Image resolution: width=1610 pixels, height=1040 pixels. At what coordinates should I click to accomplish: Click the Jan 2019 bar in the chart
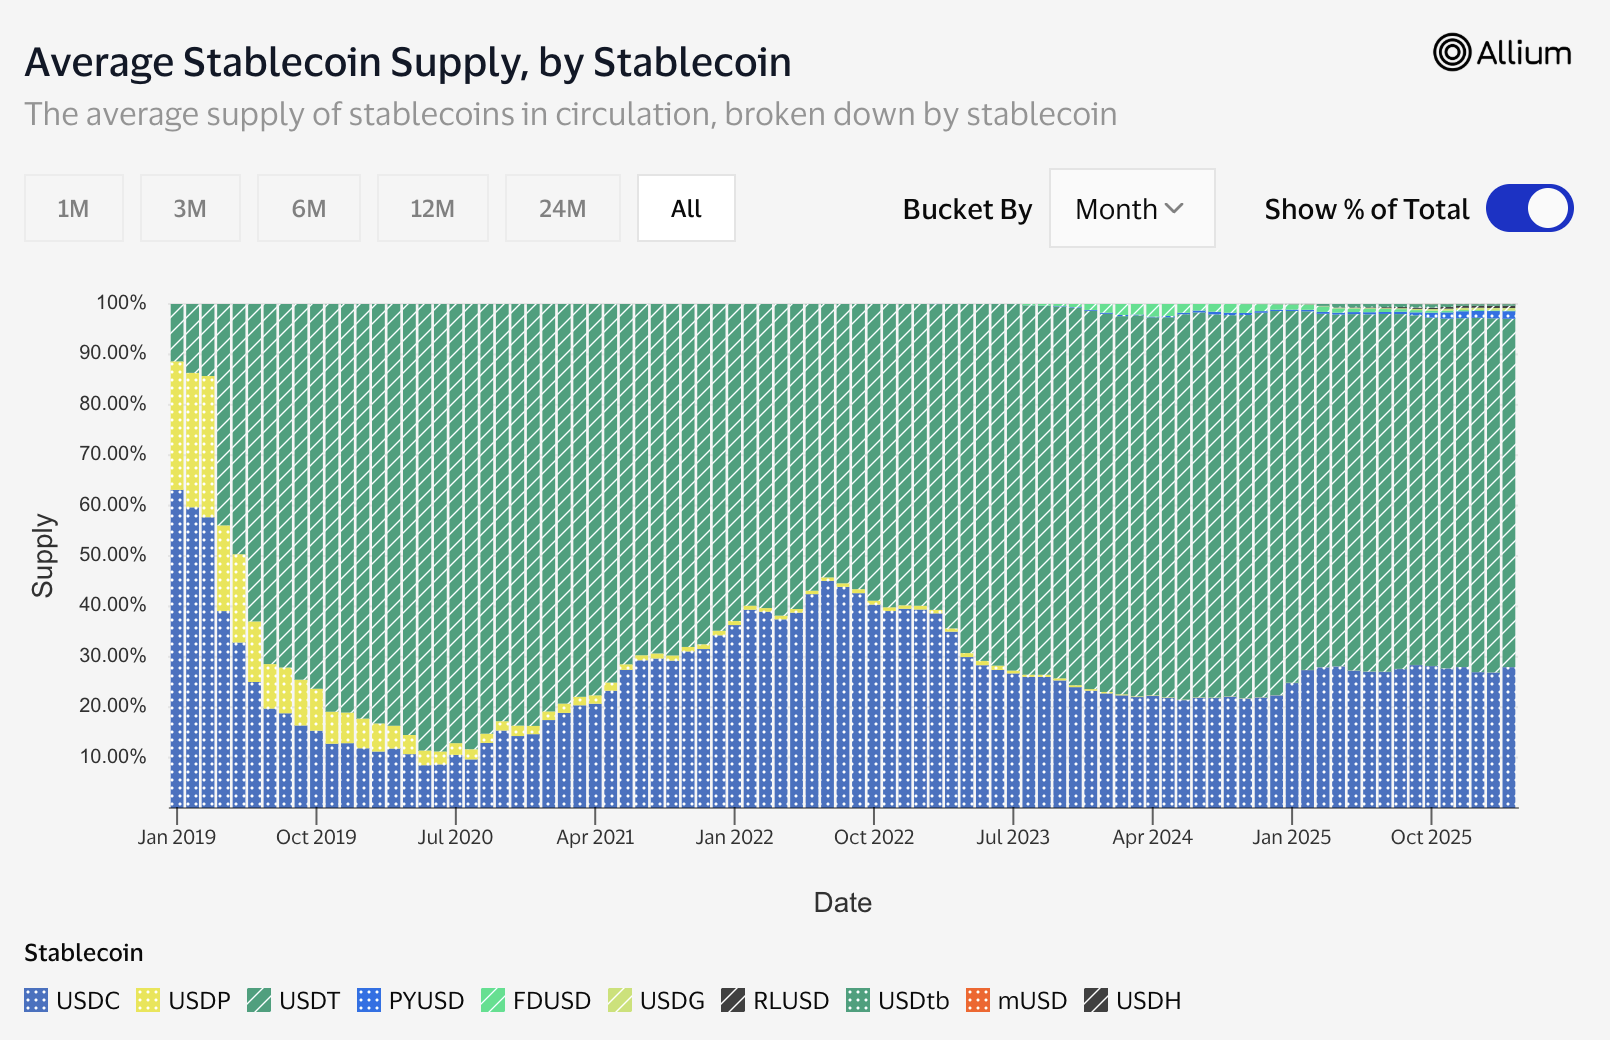177,650
